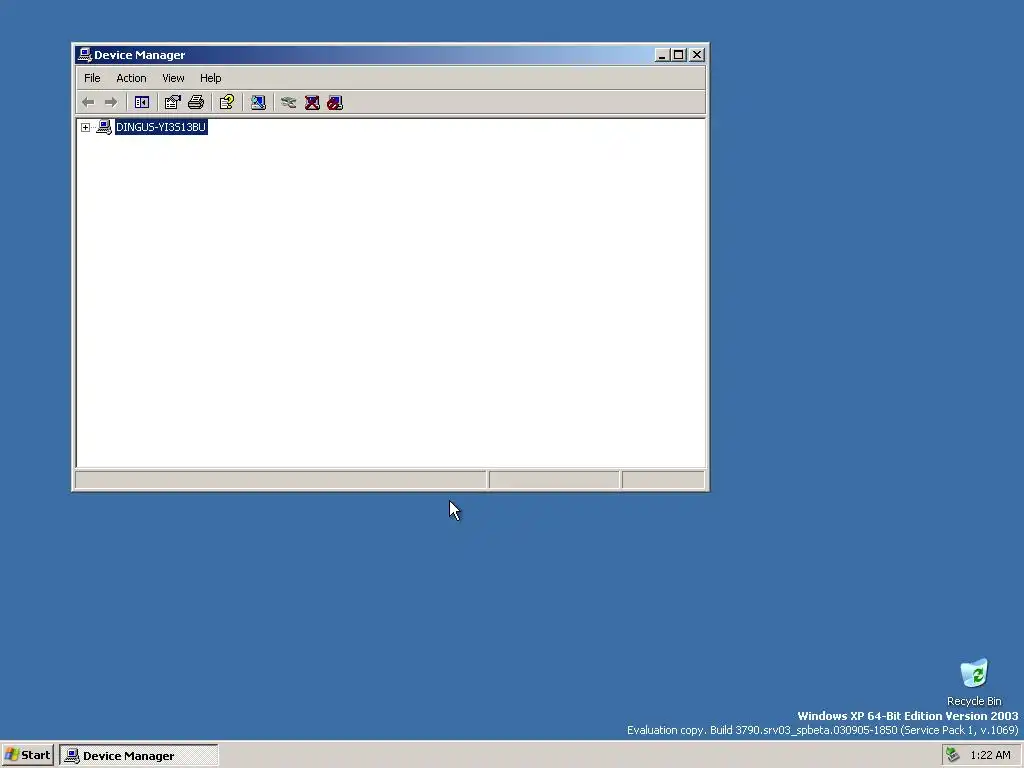Click the computer icon beside DINGUS-YI3S13BU
The width and height of the screenshot is (1024, 768).
(x=104, y=127)
